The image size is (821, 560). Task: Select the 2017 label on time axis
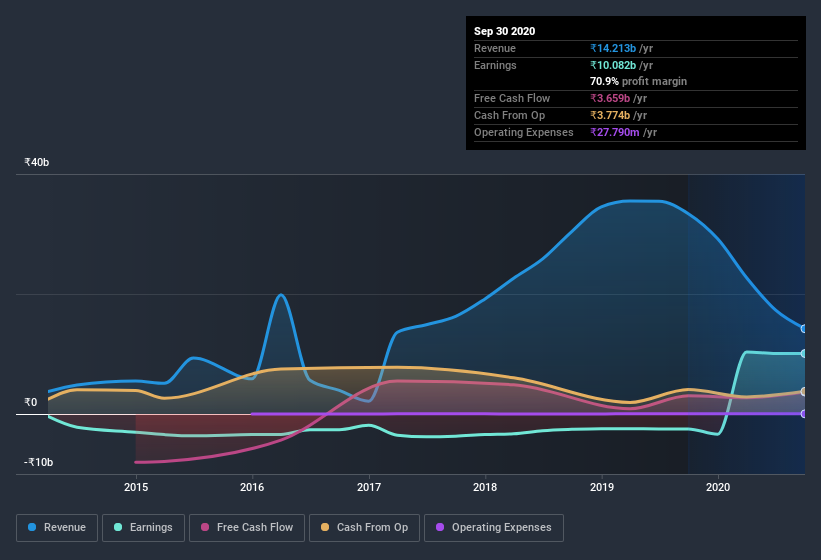pos(369,487)
